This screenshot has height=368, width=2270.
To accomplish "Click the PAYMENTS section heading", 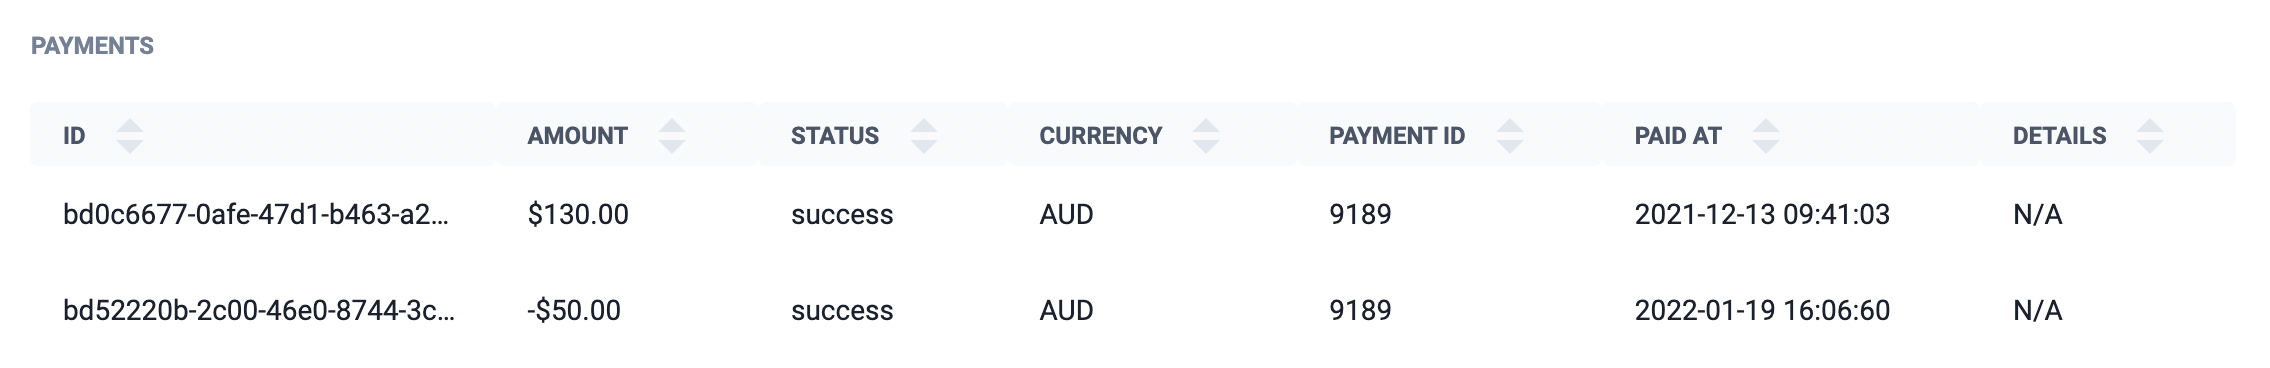I will point(92,46).
